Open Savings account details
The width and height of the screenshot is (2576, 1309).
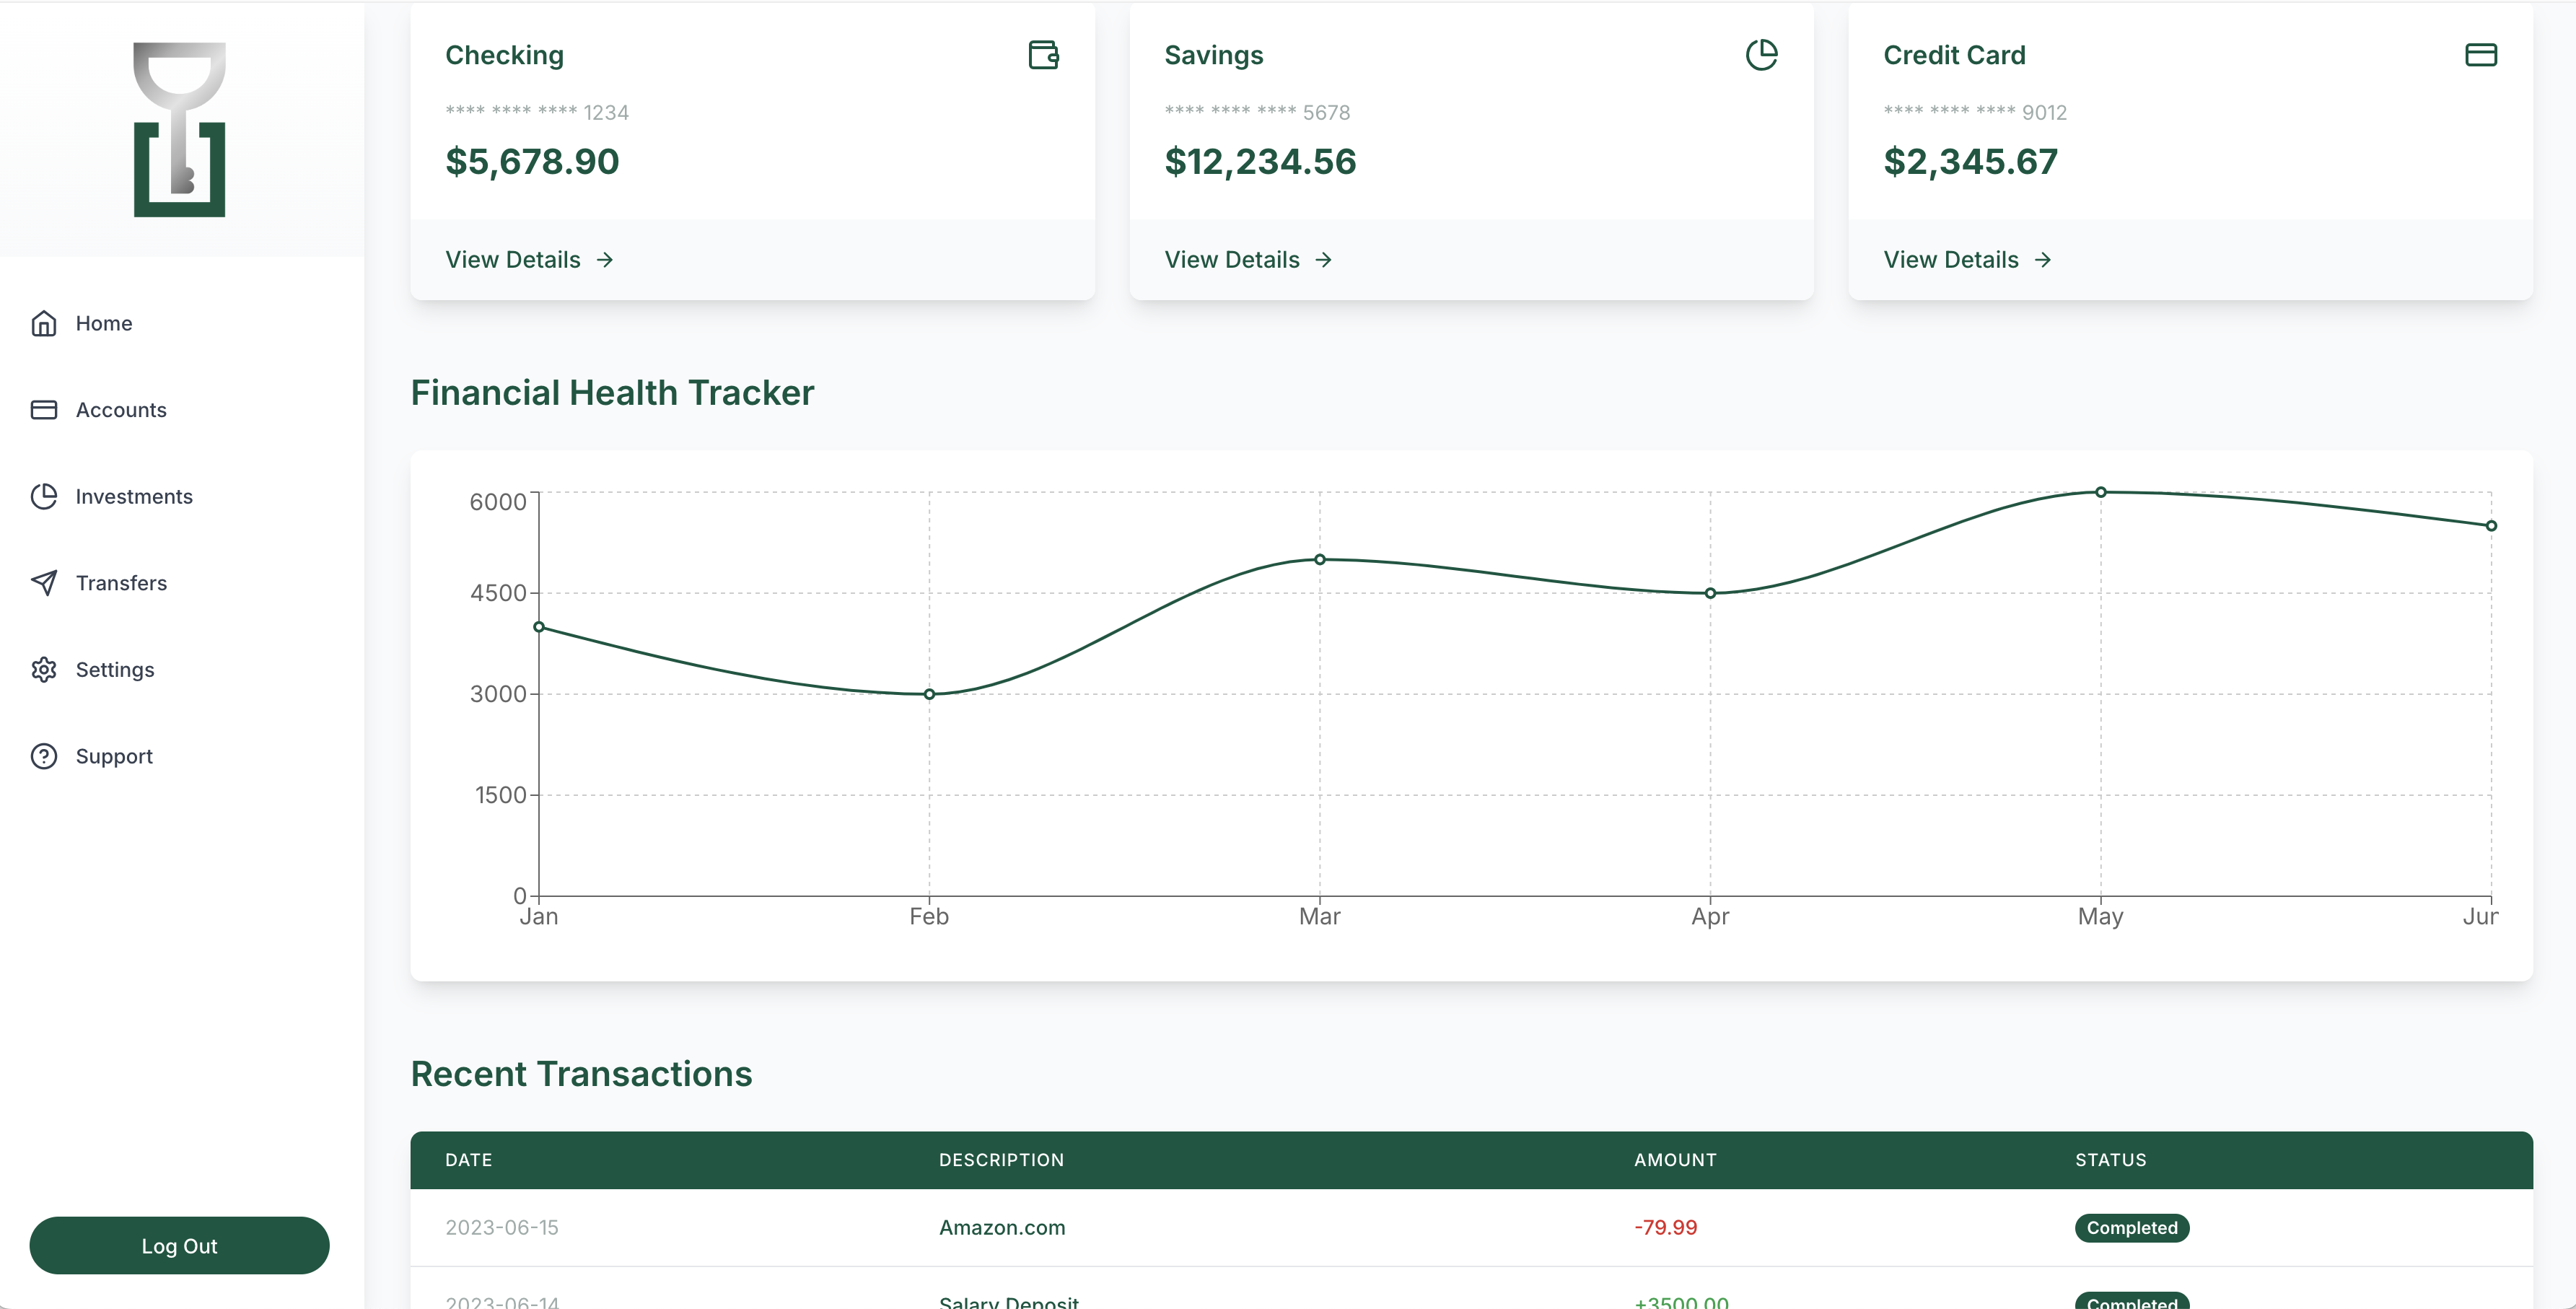click(x=1246, y=259)
